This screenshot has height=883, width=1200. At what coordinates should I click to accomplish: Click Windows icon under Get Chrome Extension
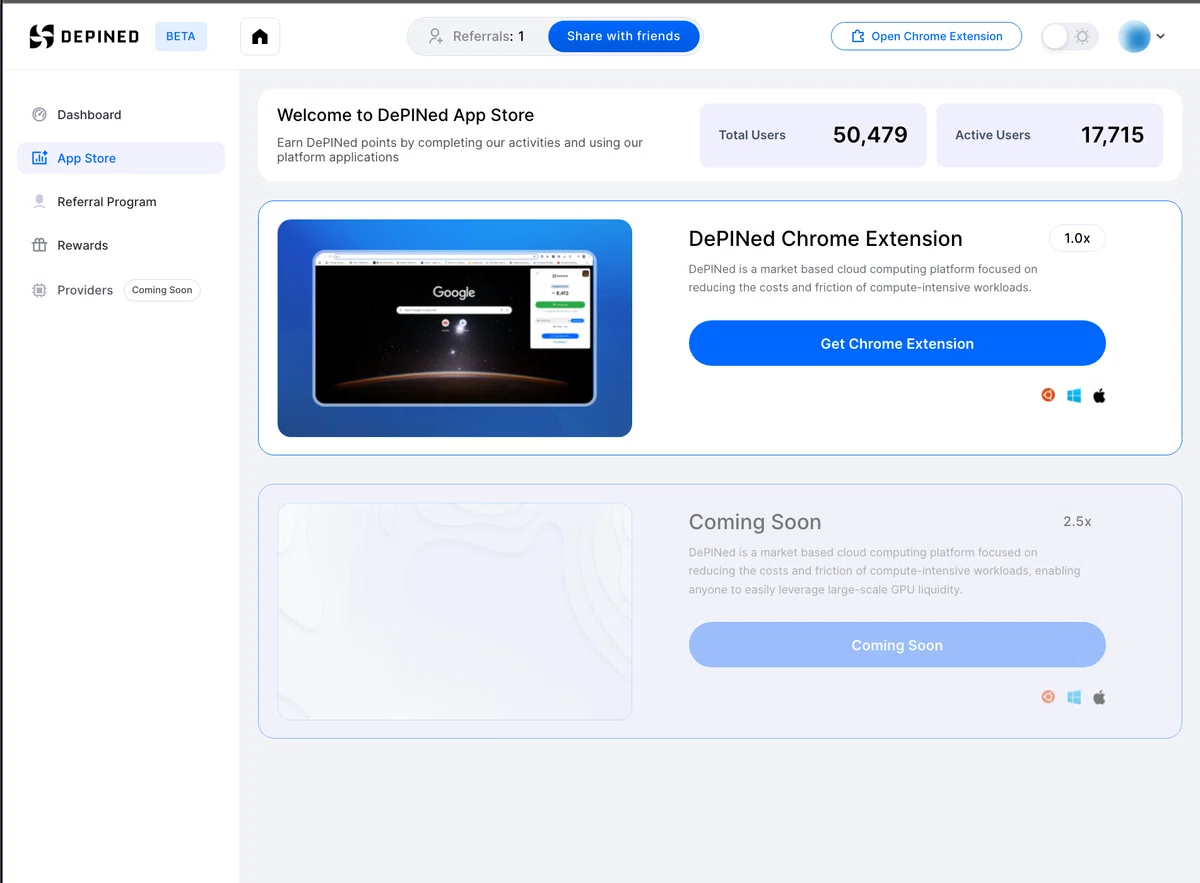[1074, 396]
